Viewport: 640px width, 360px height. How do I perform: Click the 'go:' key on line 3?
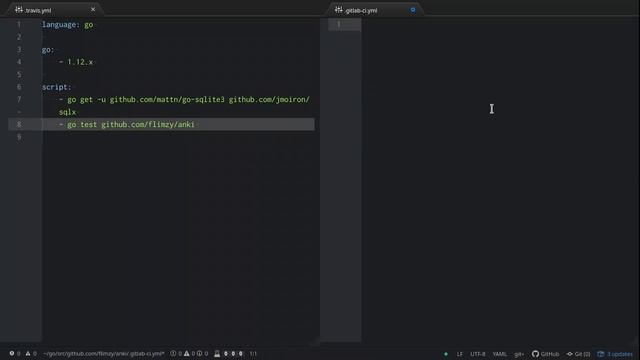47,50
